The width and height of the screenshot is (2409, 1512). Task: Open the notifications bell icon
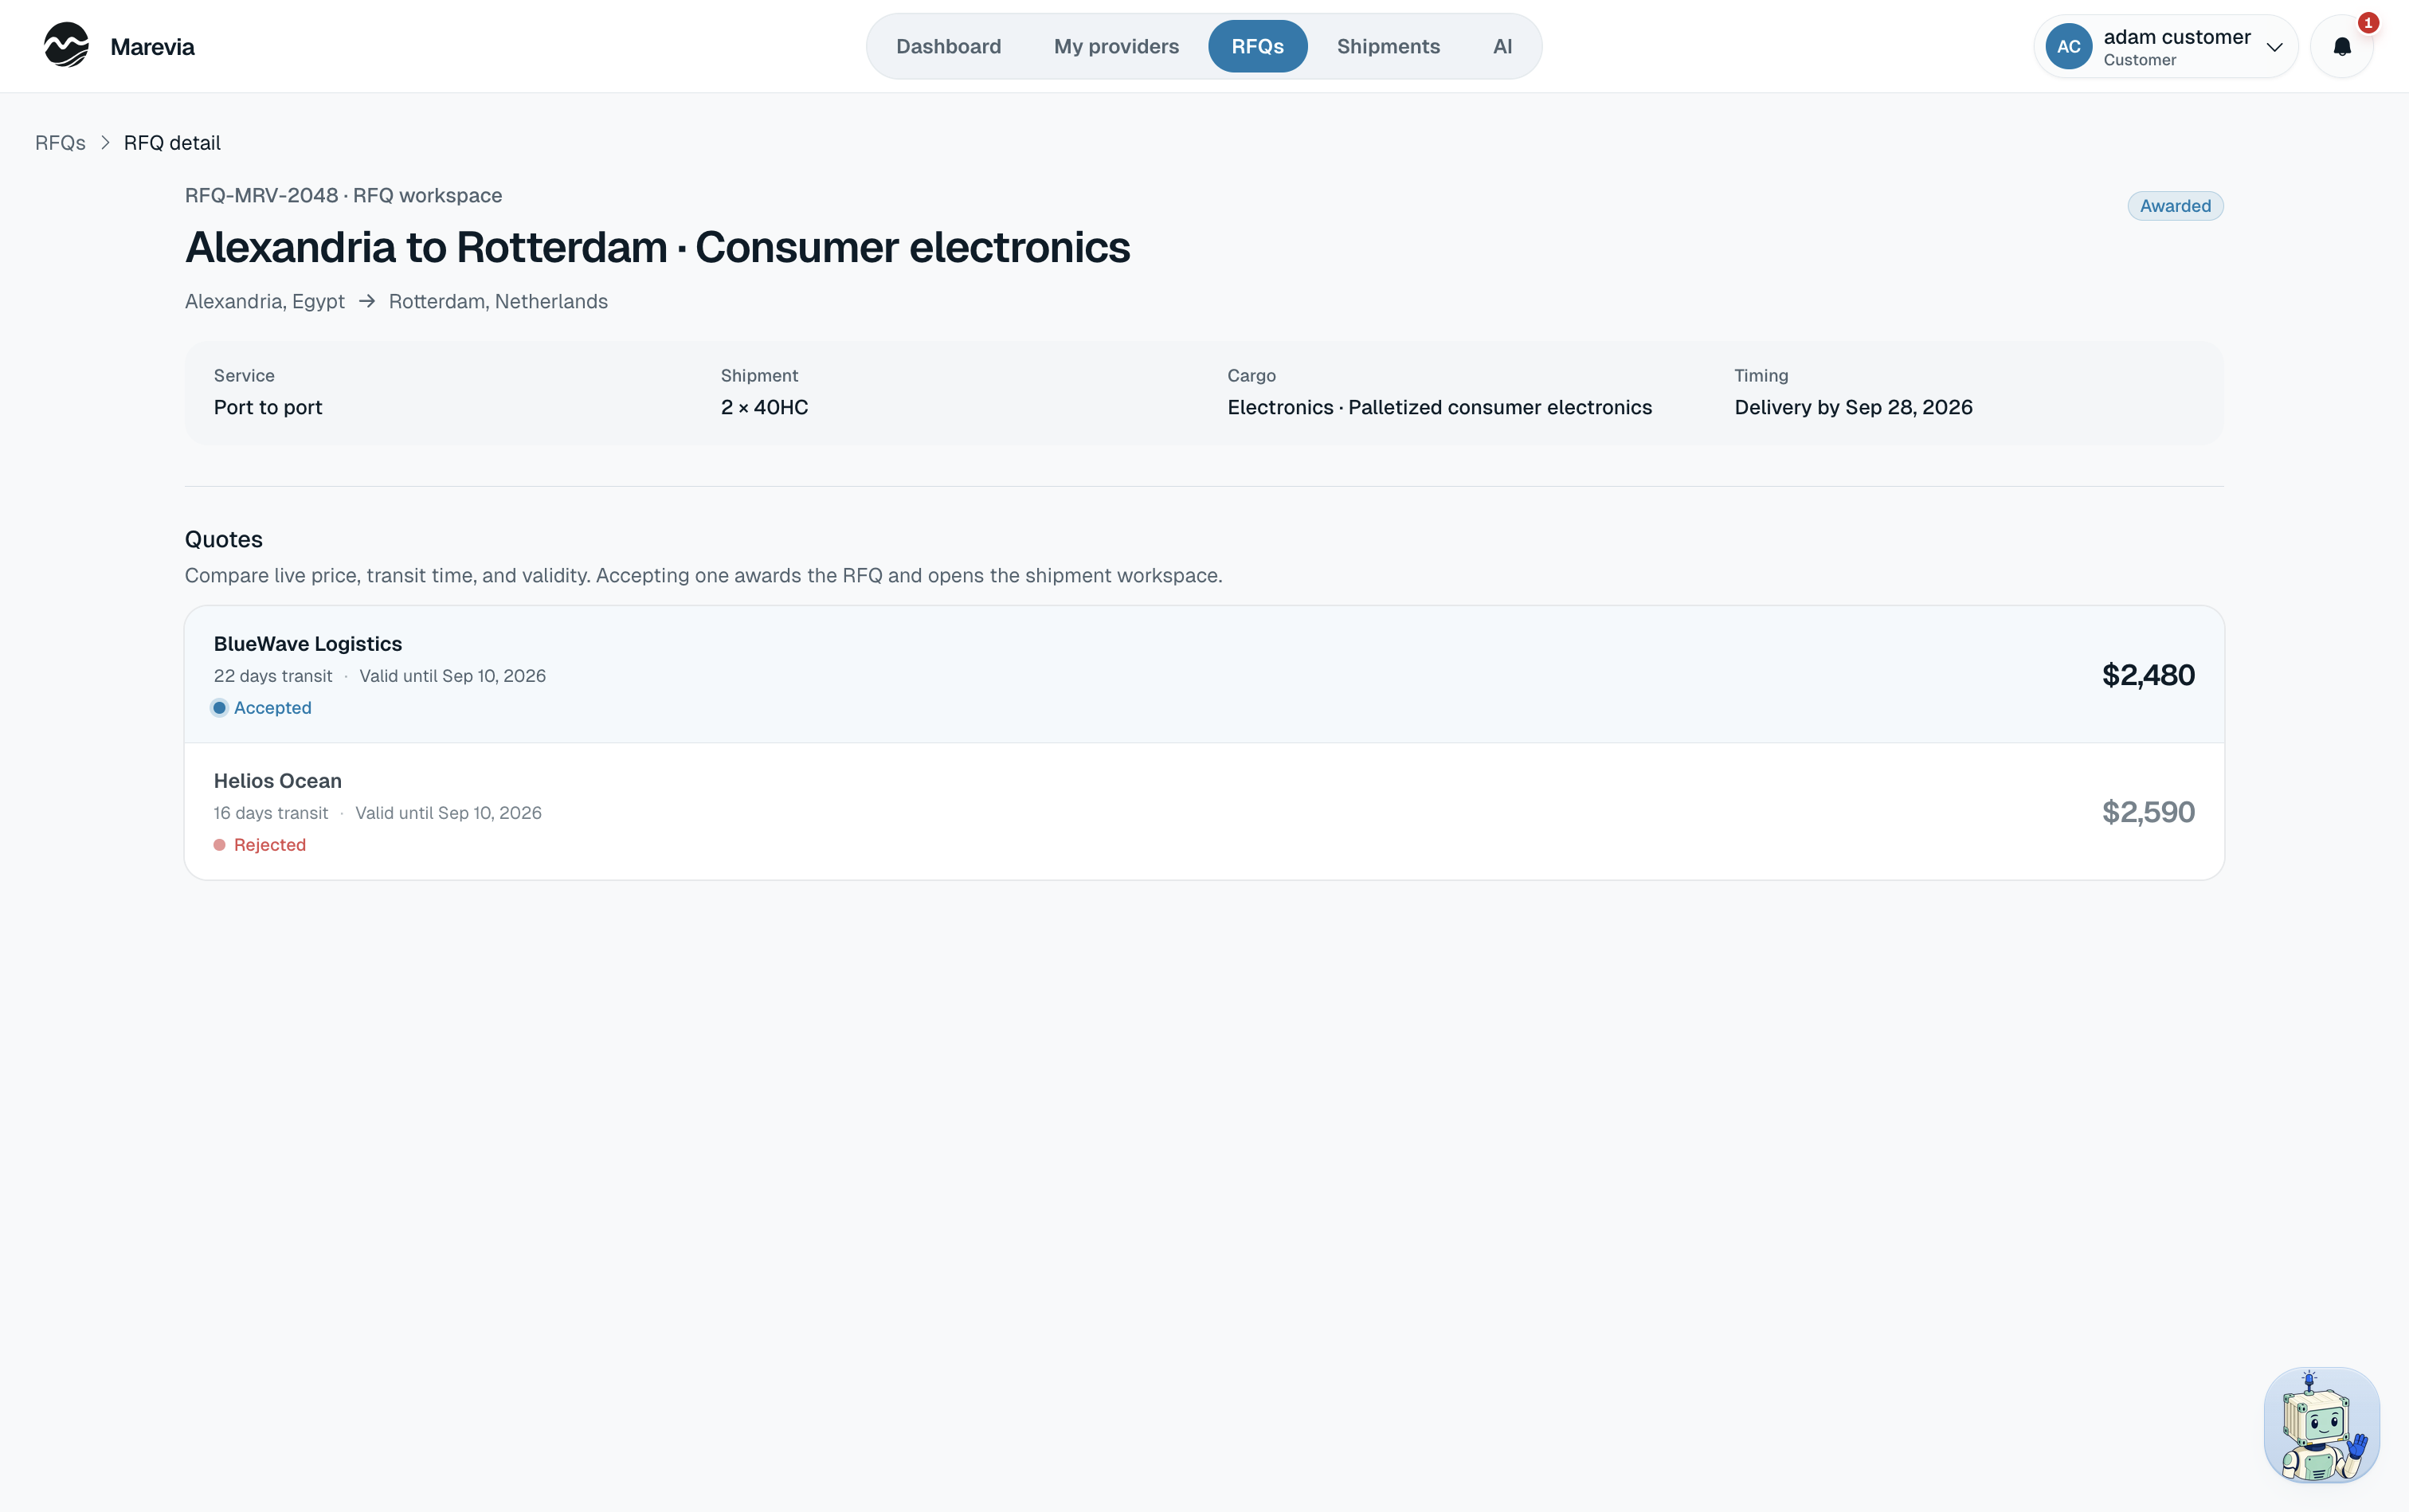2342,47
